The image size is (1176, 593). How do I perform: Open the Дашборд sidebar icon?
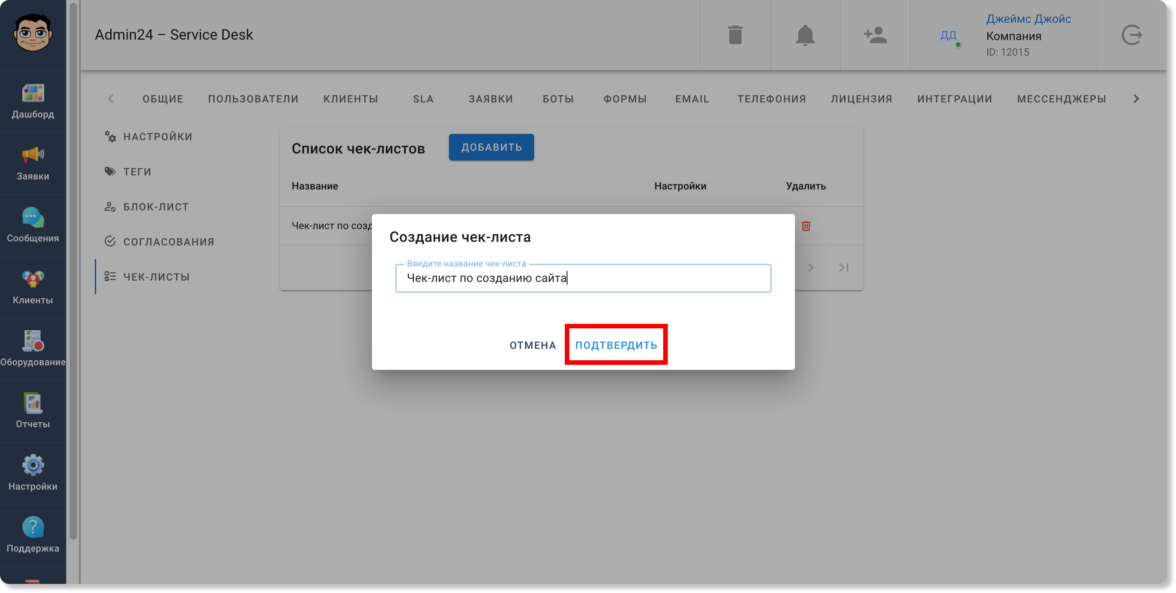[33, 100]
